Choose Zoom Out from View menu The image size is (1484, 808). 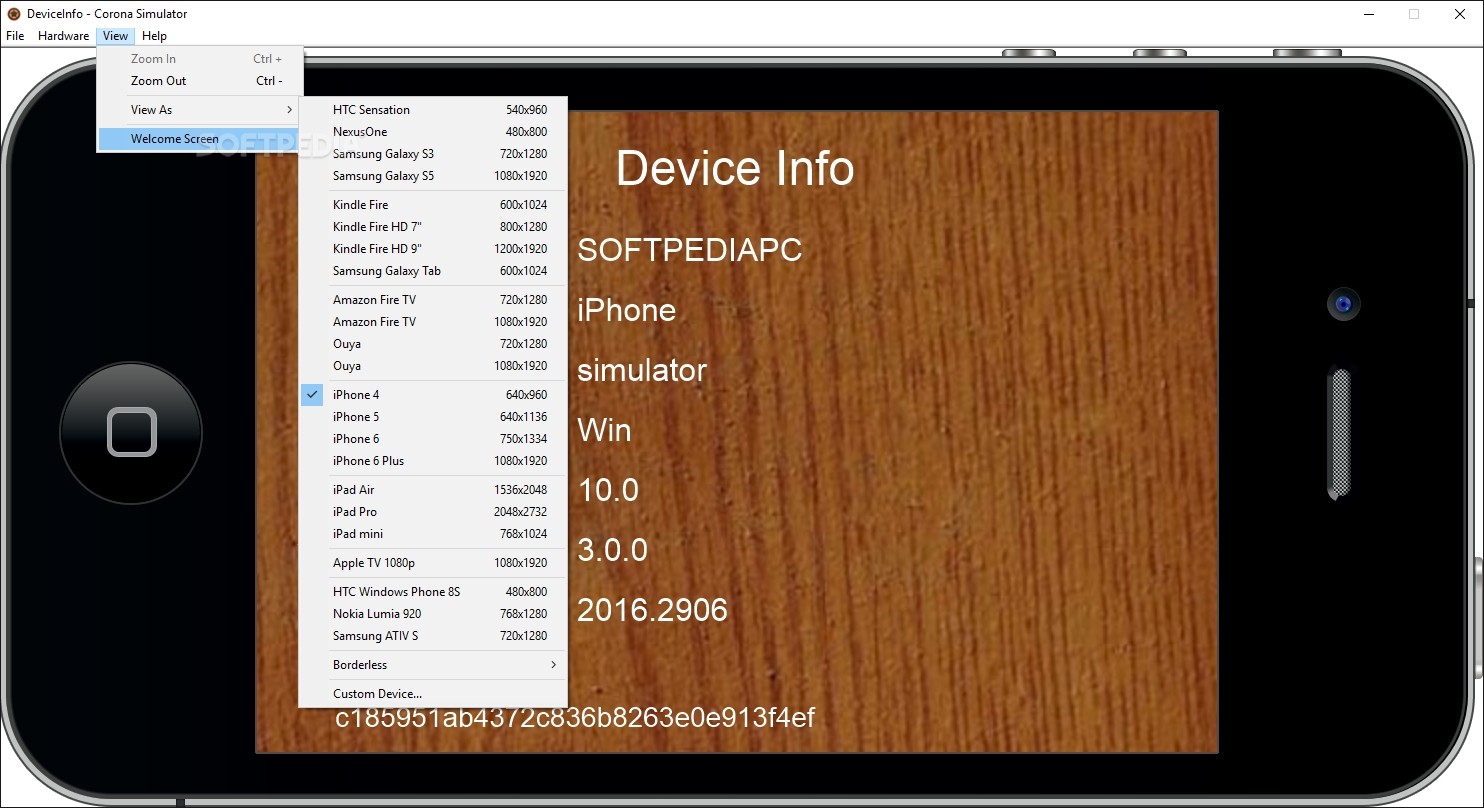(x=199, y=81)
